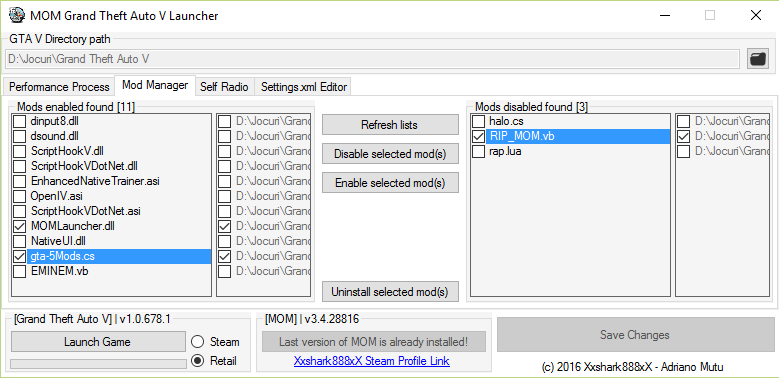The height and width of the screenshot is (378, 779).
Task: Click the MOM app icon in title bar
Action: pyautogui.click(x=17, y=15)
